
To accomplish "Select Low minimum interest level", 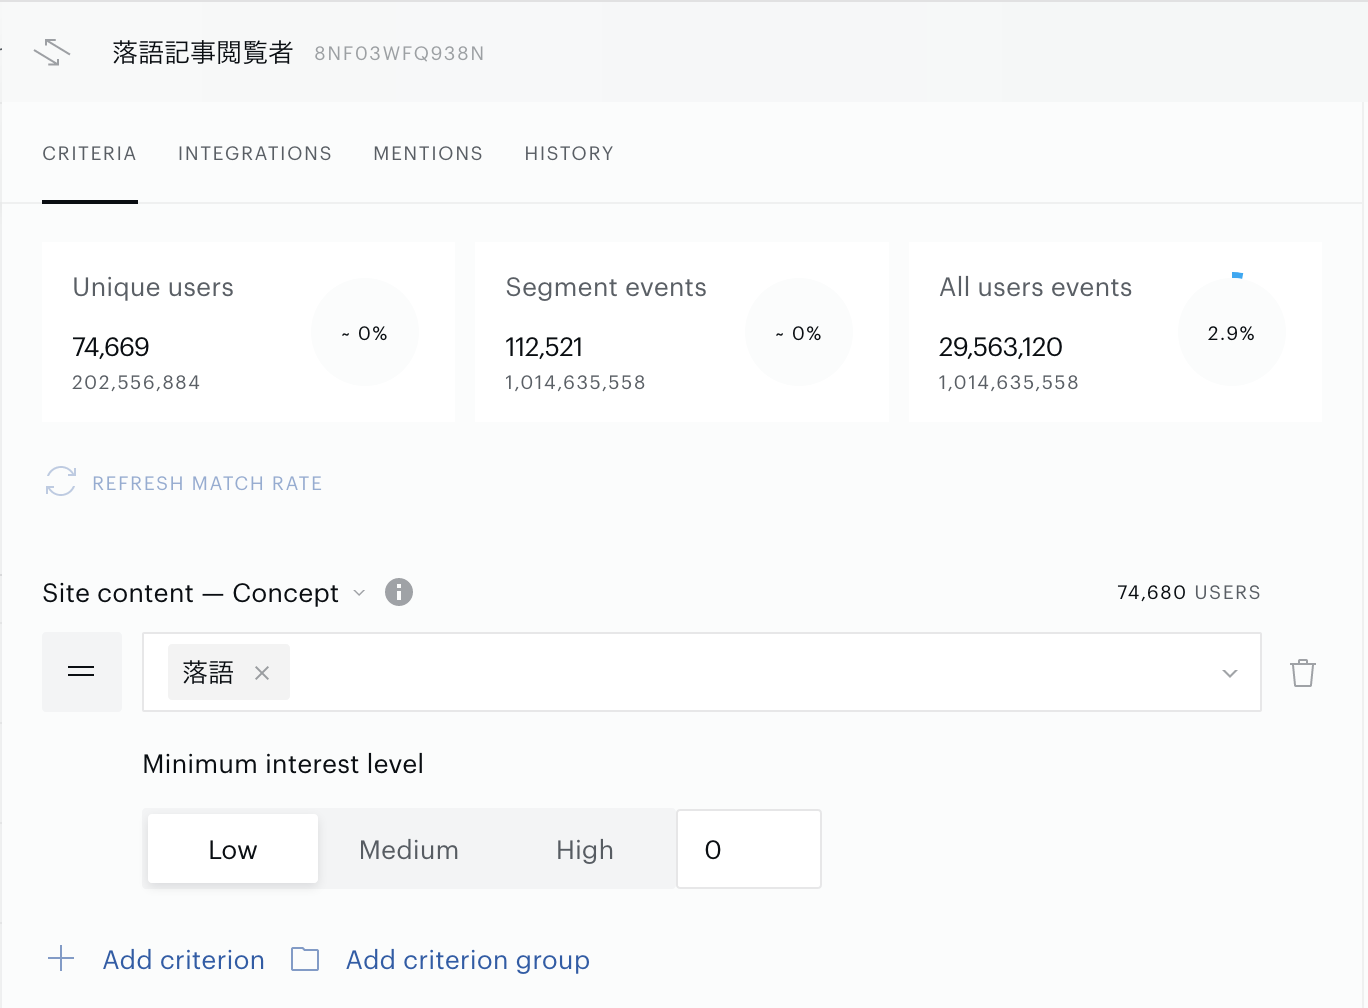I will [x=233, y=849].
